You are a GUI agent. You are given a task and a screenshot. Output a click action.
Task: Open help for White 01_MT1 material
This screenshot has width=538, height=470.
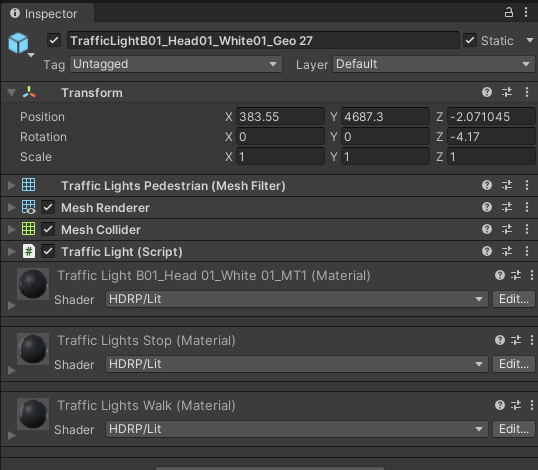(x=500, y=275)
